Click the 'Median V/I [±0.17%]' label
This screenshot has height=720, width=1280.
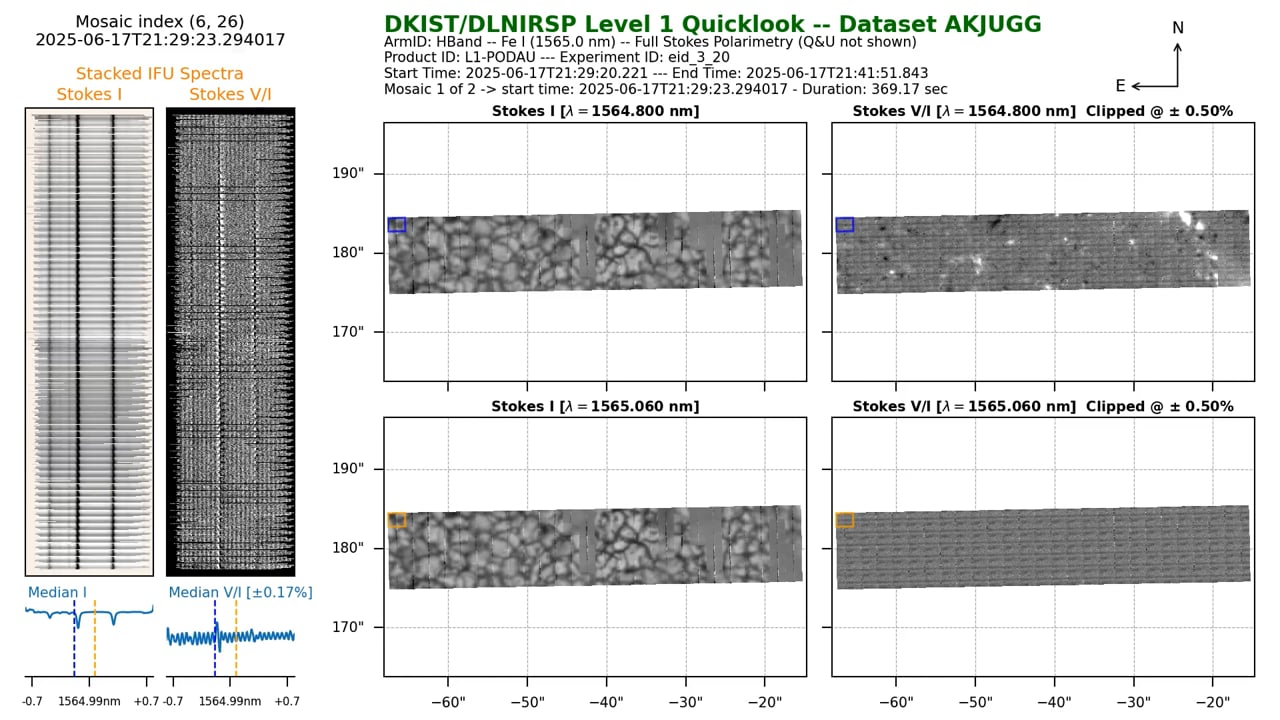click(x=240, y=592)
